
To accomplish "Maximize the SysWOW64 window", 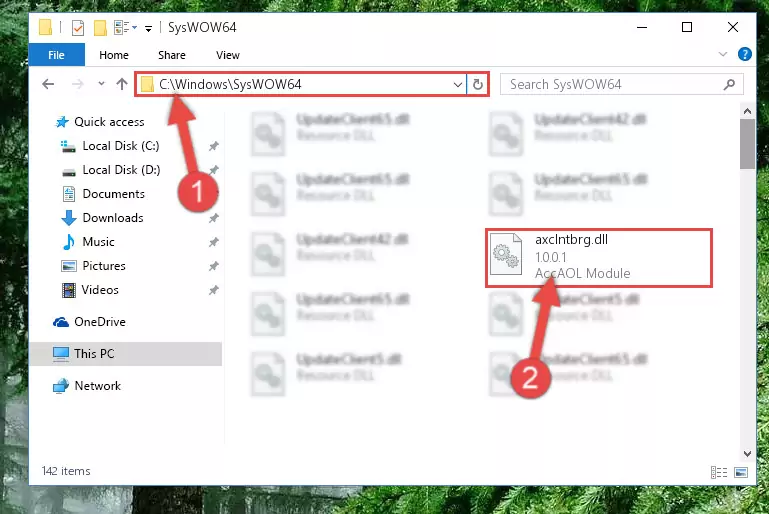I will tap(687, 27).
